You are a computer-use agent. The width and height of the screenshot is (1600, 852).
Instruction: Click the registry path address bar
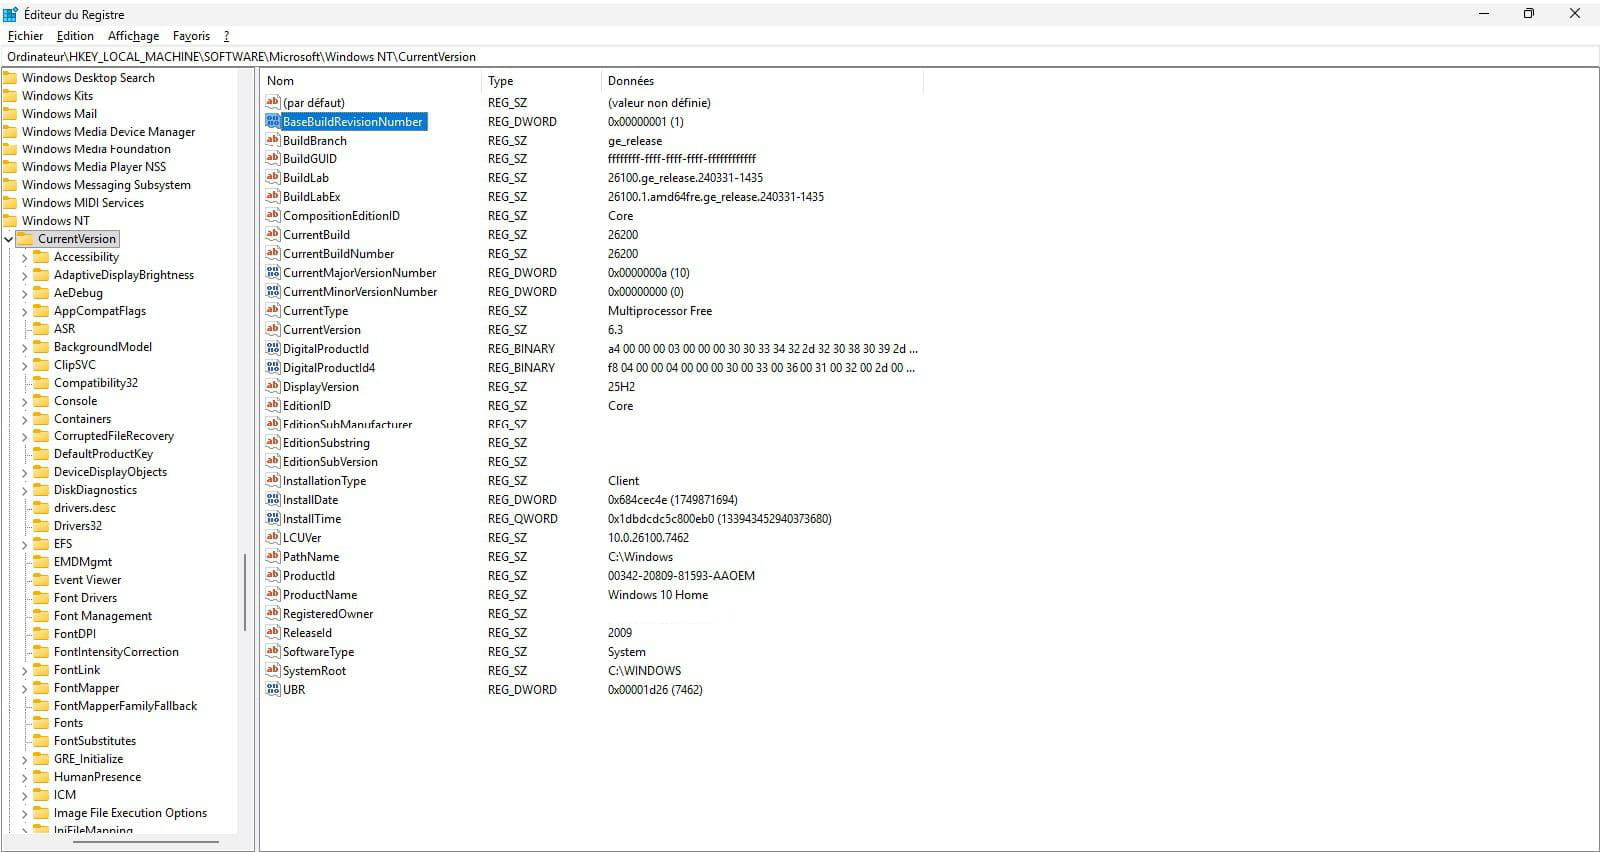[800, 57]
